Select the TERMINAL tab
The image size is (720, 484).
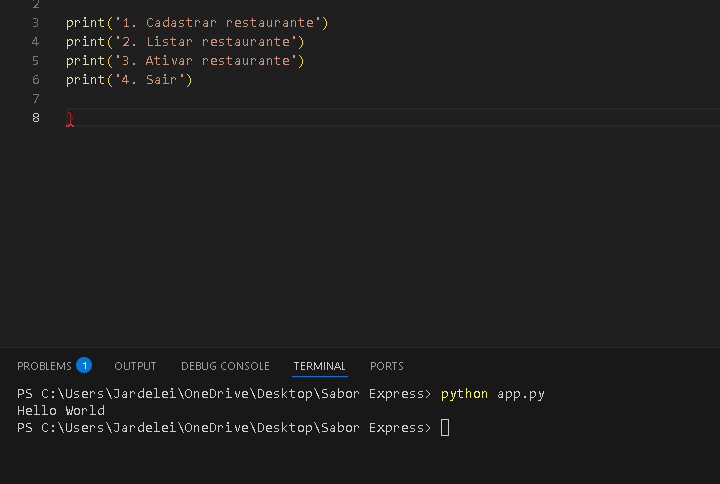[x=319, y=366]
